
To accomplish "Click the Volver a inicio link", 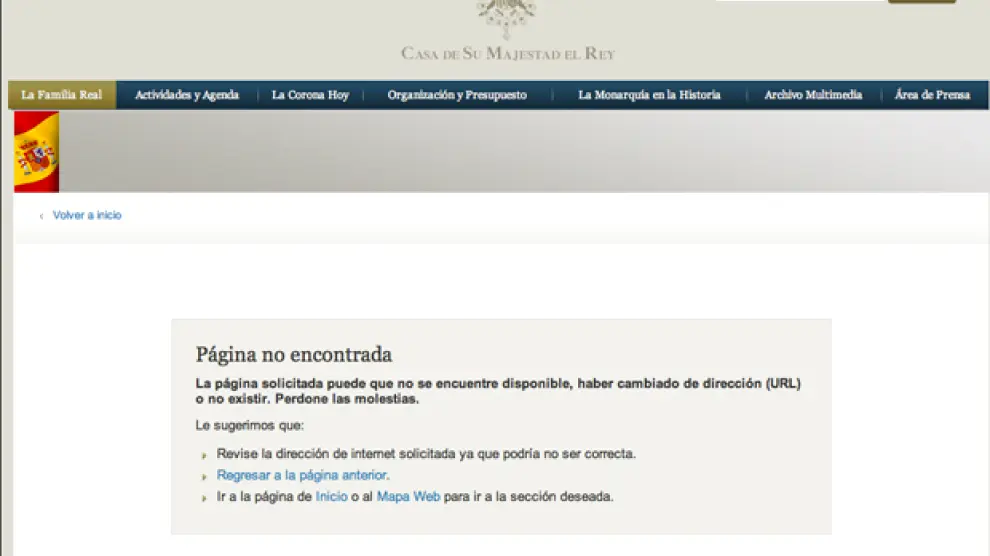I will pos(87,215).
